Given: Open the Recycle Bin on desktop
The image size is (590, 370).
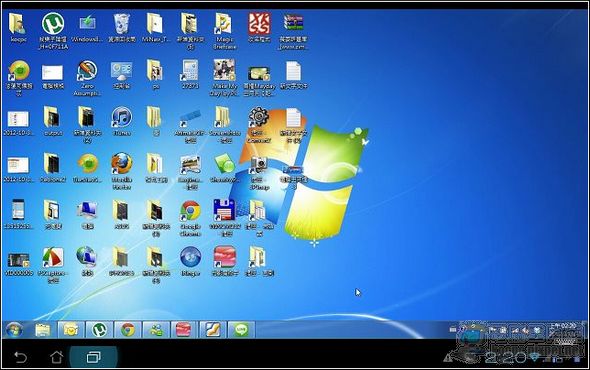Looking at the screenshot, I should point(122,24).
